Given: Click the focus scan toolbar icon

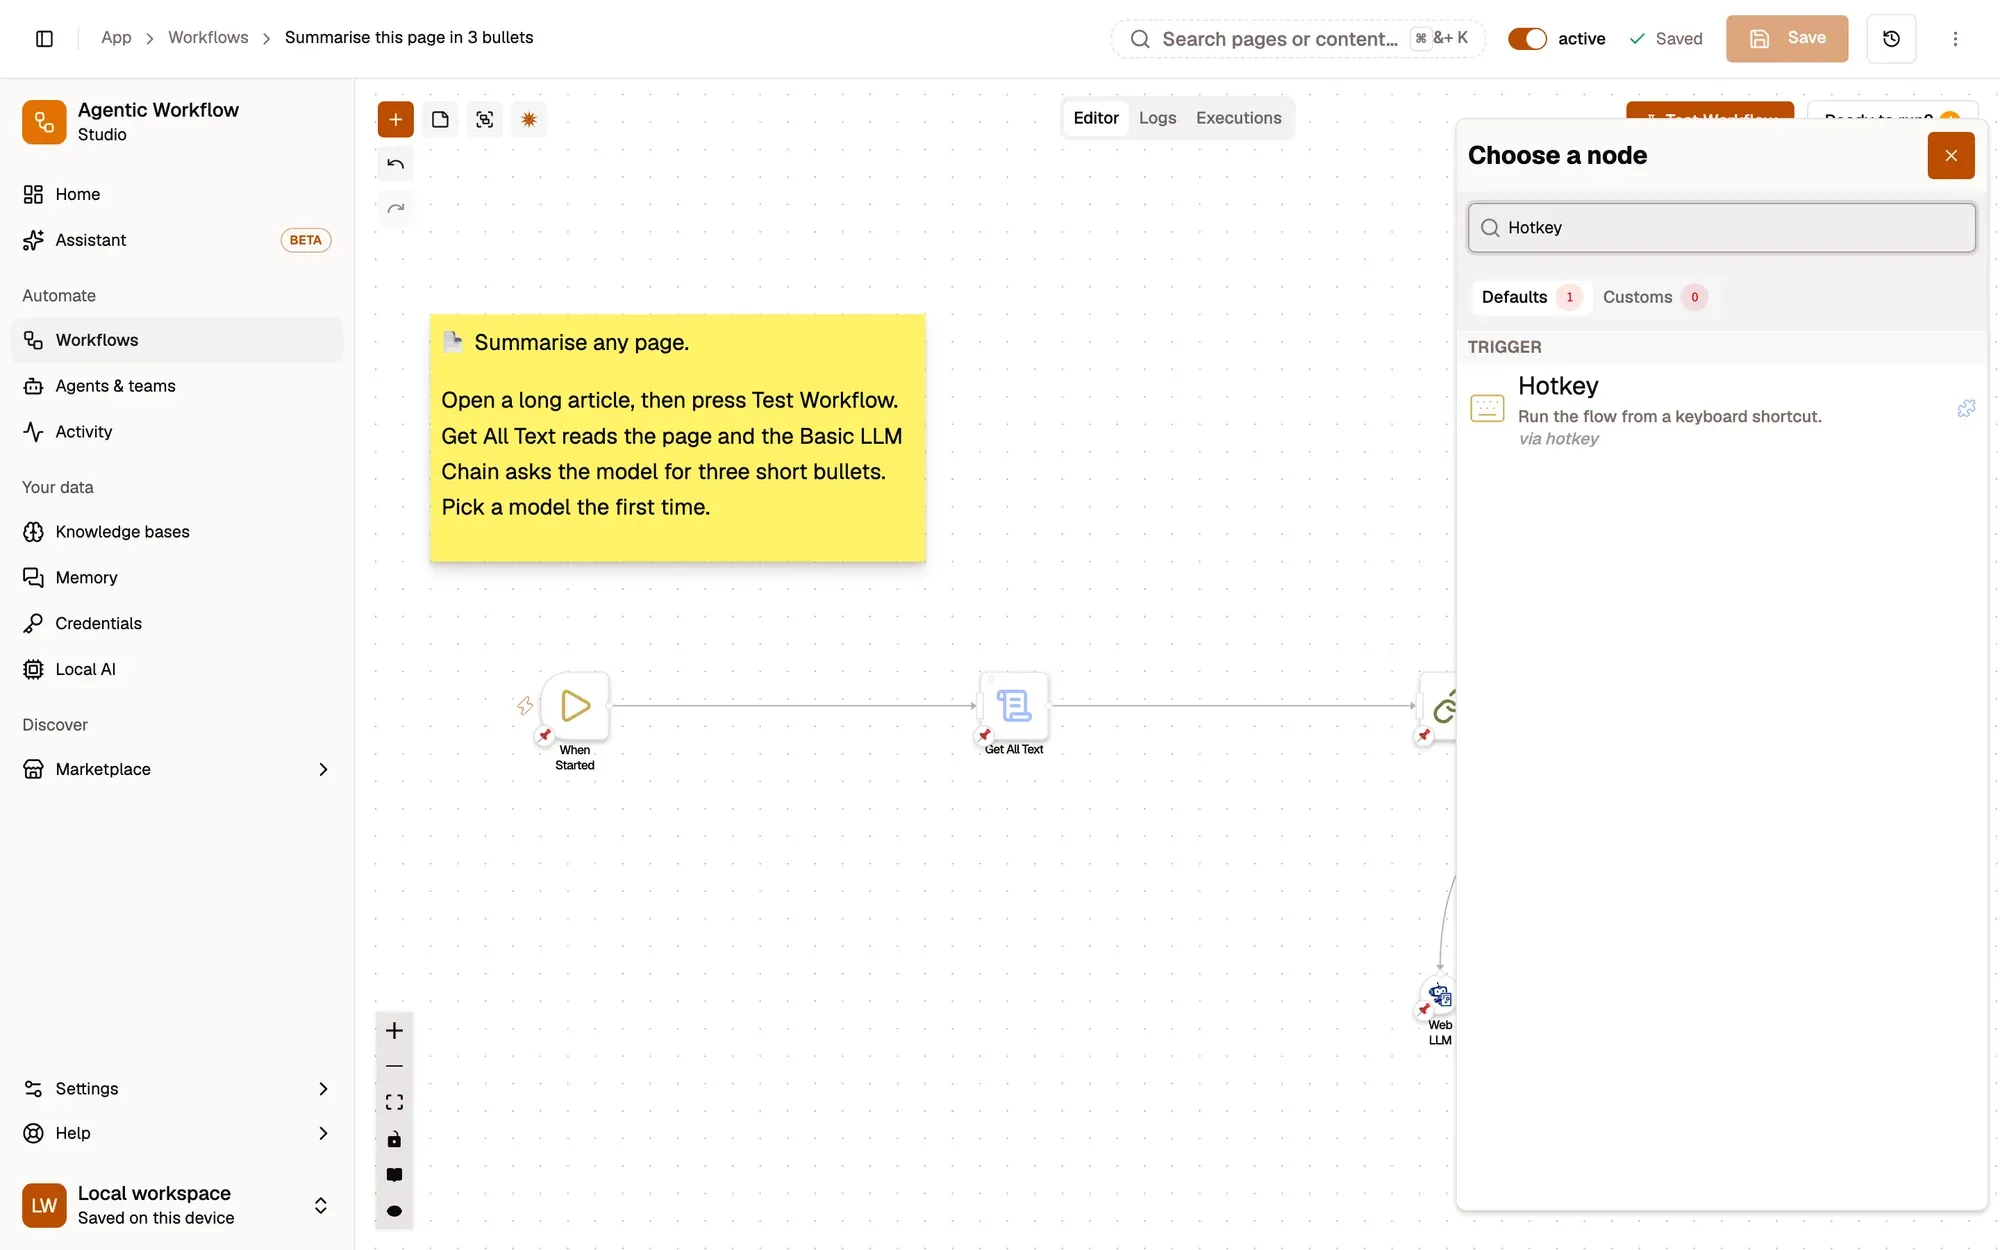Looking at the screenshot, I should [x=485, y=119].
